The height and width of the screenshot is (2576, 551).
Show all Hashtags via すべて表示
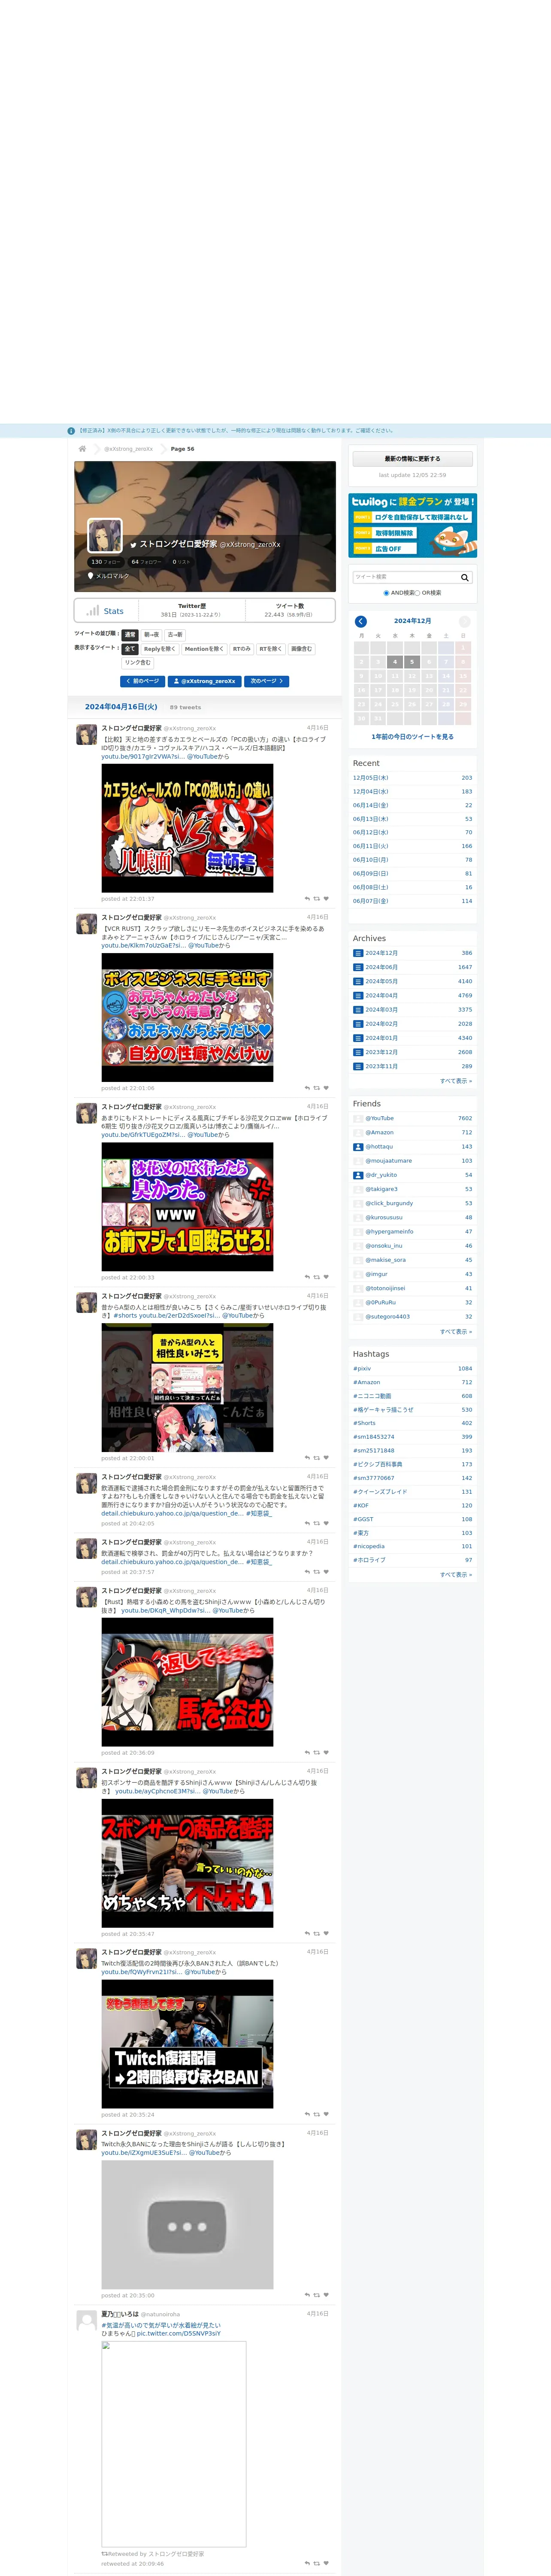click(456, 1574)
